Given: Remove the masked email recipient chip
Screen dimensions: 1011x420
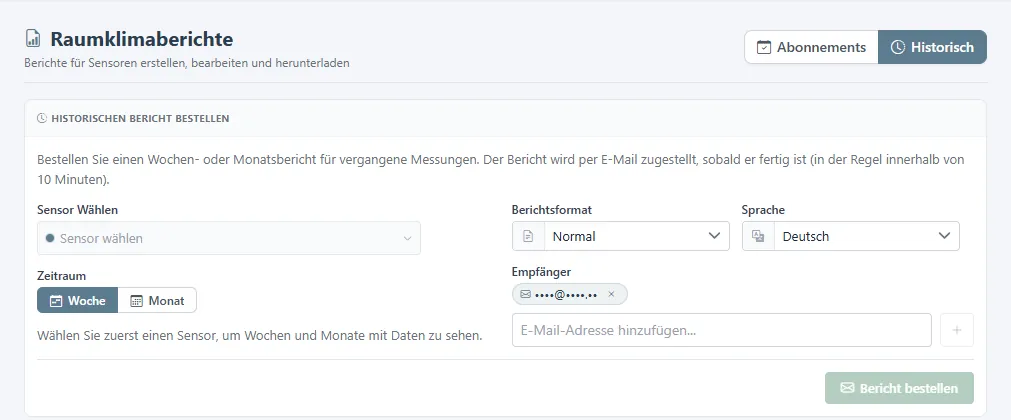Looking at the screenshot, I should tap(611, 294).
